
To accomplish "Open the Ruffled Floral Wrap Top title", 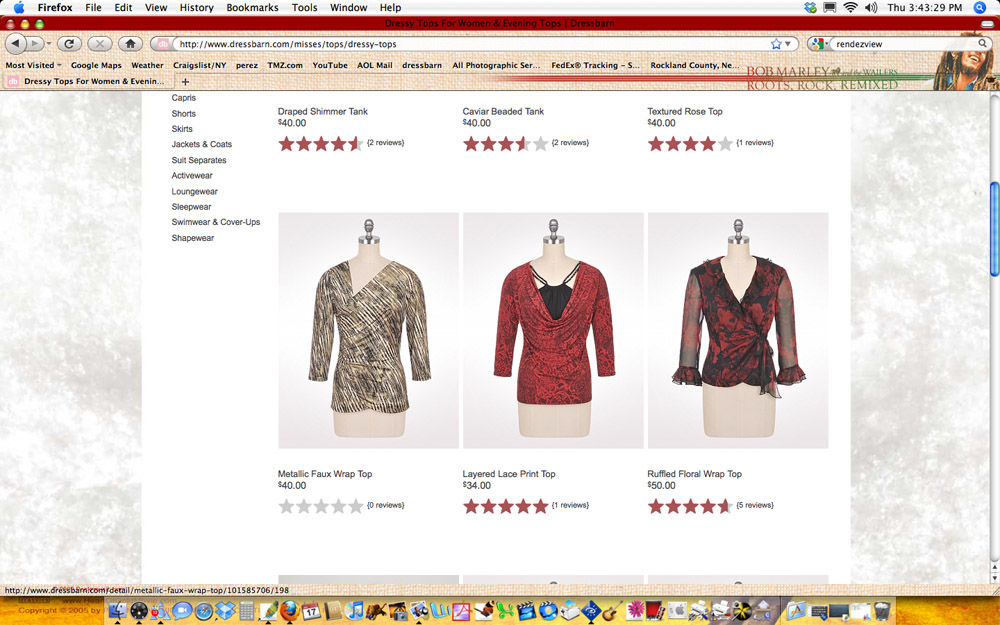I will point(695,474).
